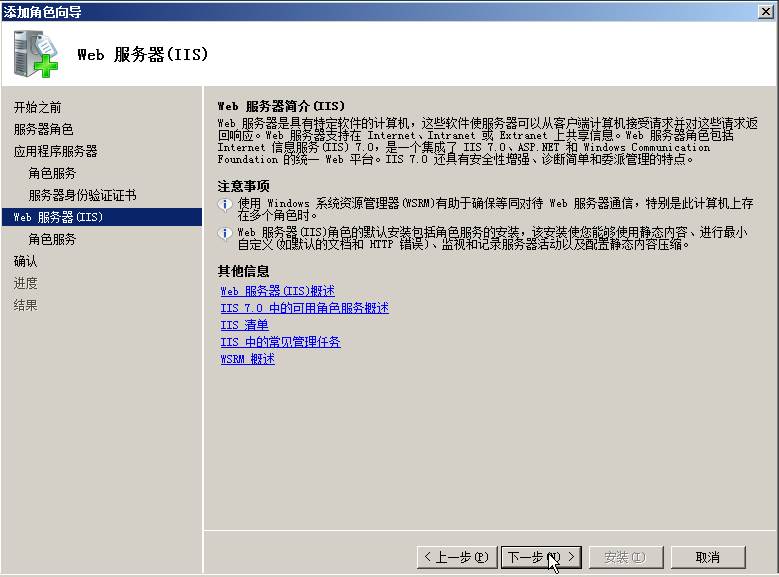
Task: Click the 下一步(N) next button
Action: point(541,557)
